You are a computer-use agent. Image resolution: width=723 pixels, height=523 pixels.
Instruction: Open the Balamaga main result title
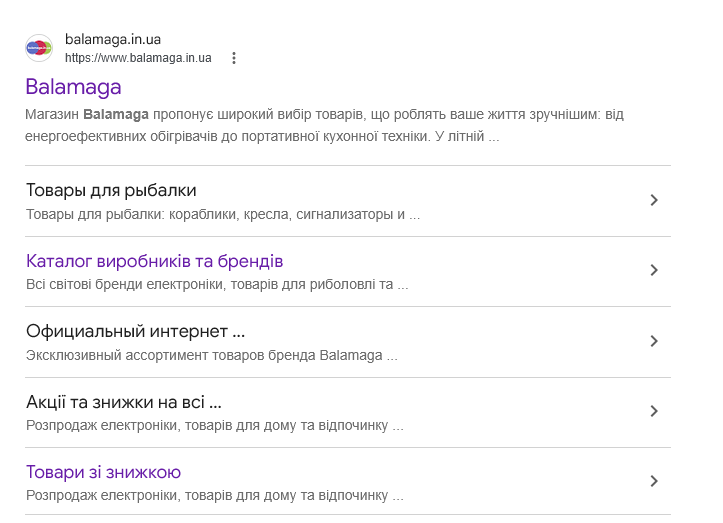(x=73, y=87)
